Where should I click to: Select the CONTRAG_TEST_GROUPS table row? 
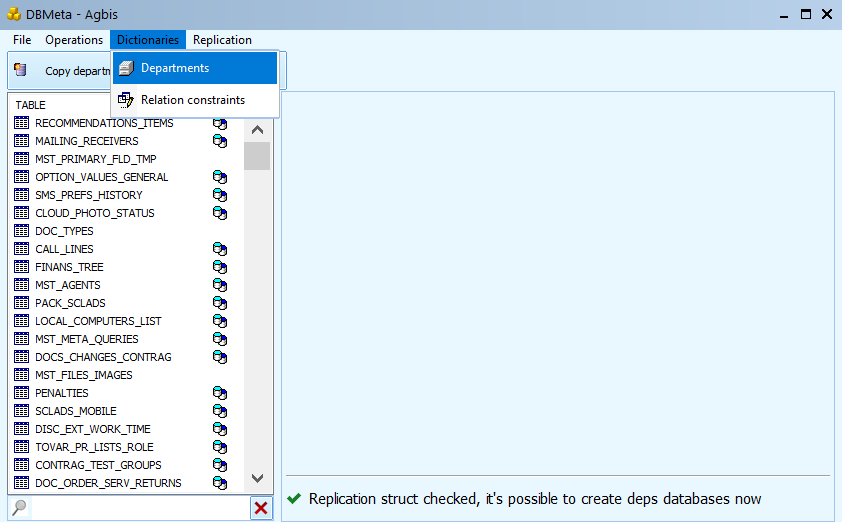point(126,465)
